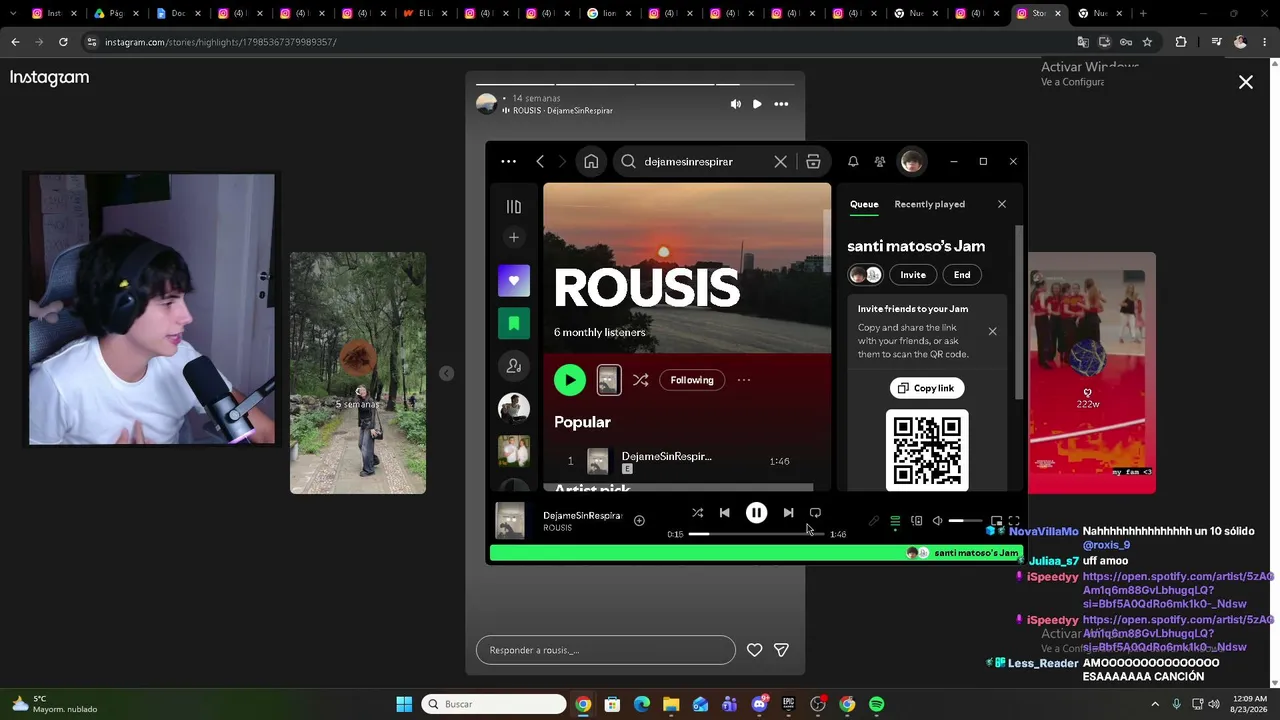The width and height of the screenshot is (1280, 720).
Task: End the Jam with the End button
Action: click(x=962, y=275)
